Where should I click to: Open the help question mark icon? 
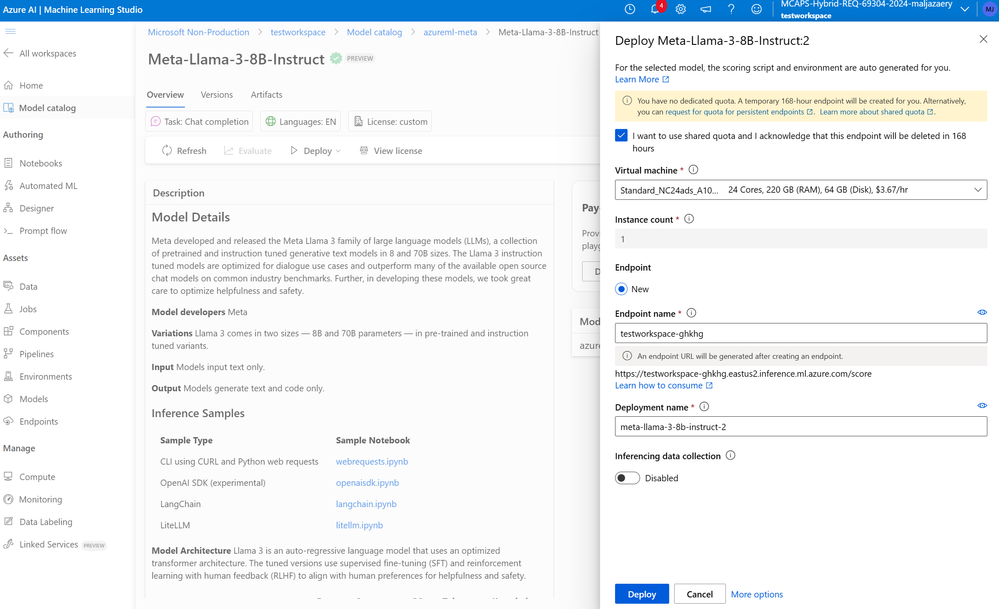click(x=731, y=10)
